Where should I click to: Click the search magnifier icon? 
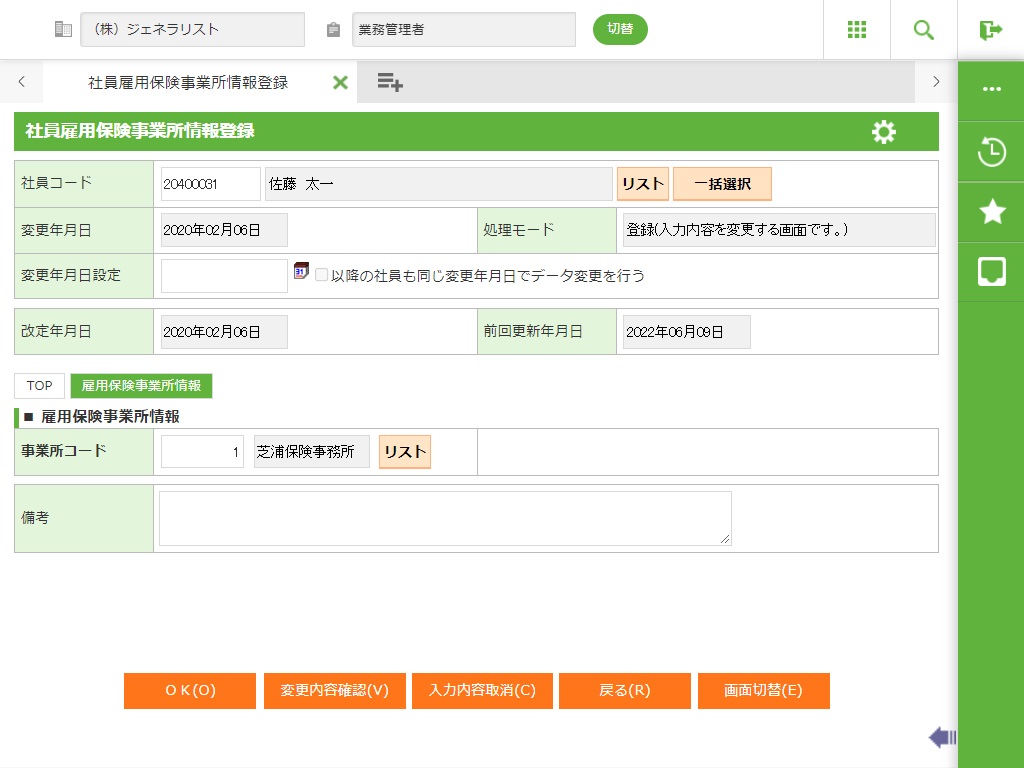click(923, 30)
